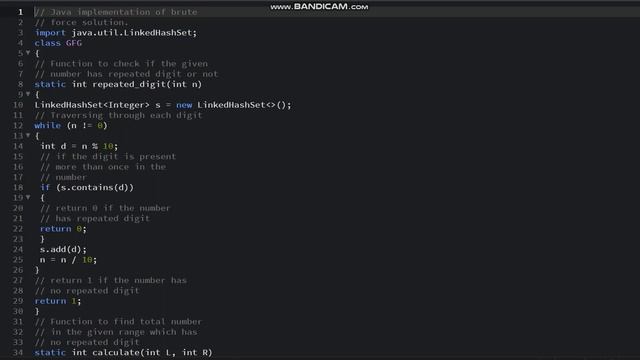Click comment '// Traversing through each digit'
Viewport: 640px width, 360px height.
click(x=118, y=115)
